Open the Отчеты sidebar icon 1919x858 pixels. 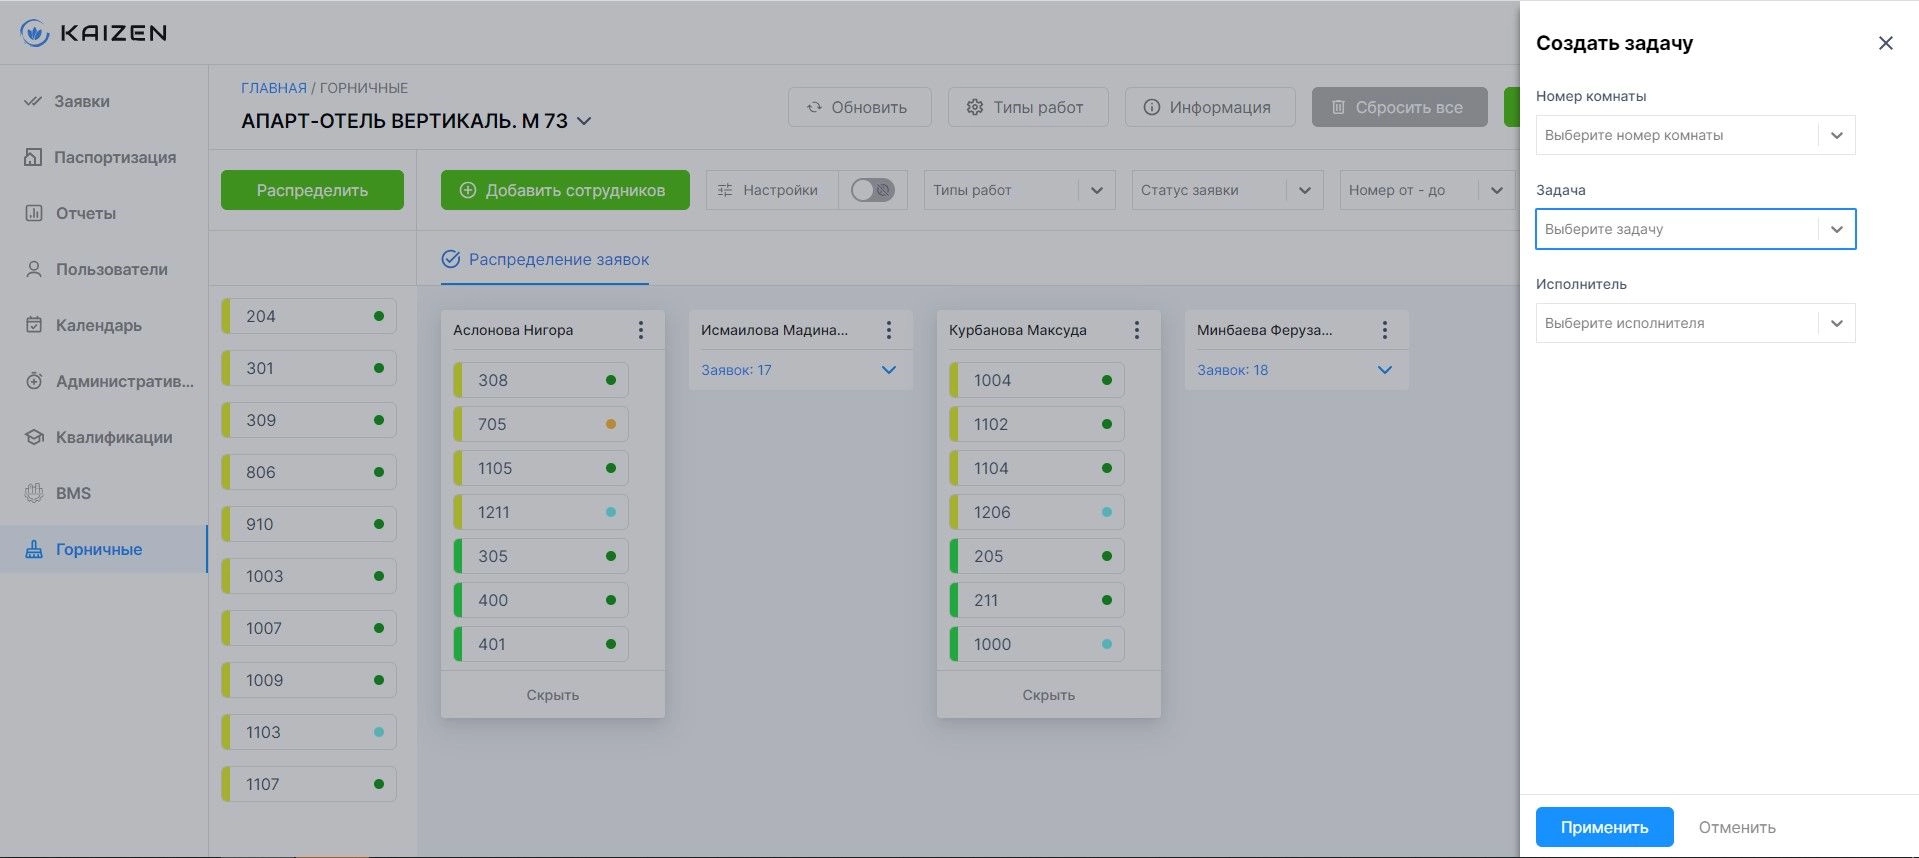[x=33, y=213]
